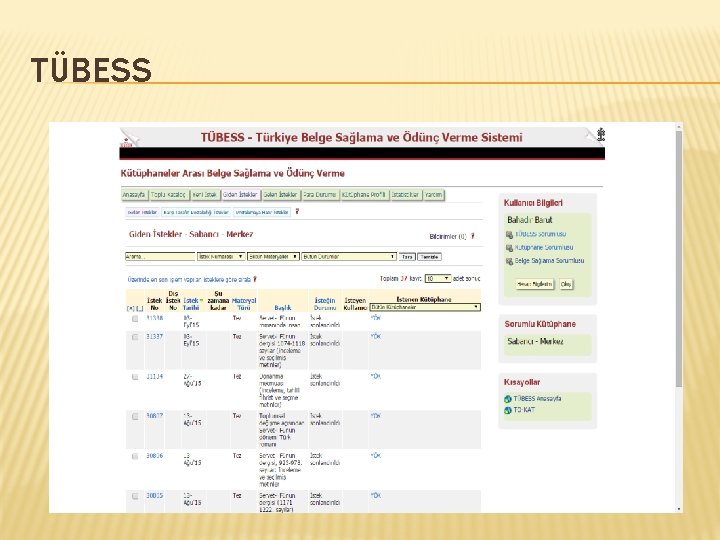720x540 pixels.
Task: Open the Bütün Materyaller dropdown
Action: click(273, 257)
